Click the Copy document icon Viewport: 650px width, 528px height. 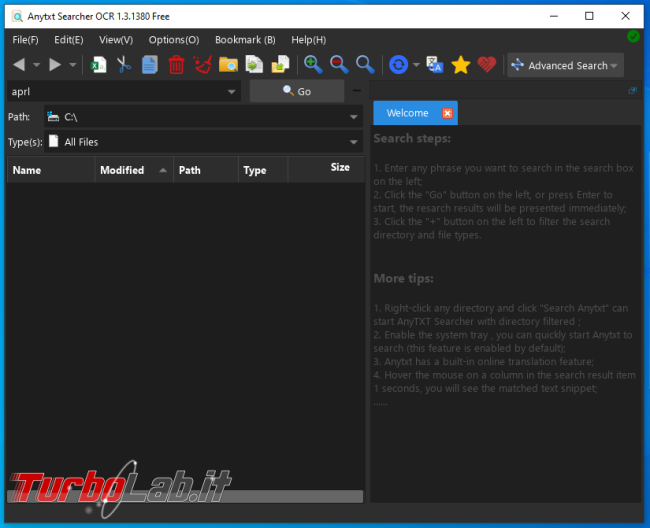point(150,65)
